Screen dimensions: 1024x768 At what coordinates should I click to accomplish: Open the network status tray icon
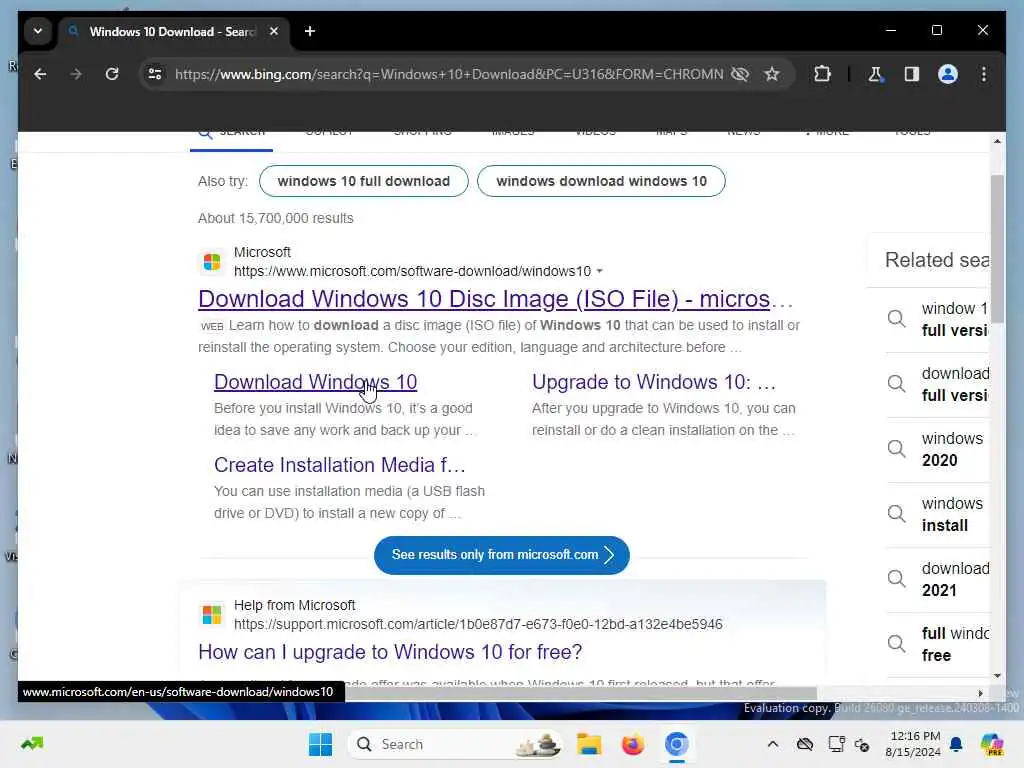click(x=836, y=744)
